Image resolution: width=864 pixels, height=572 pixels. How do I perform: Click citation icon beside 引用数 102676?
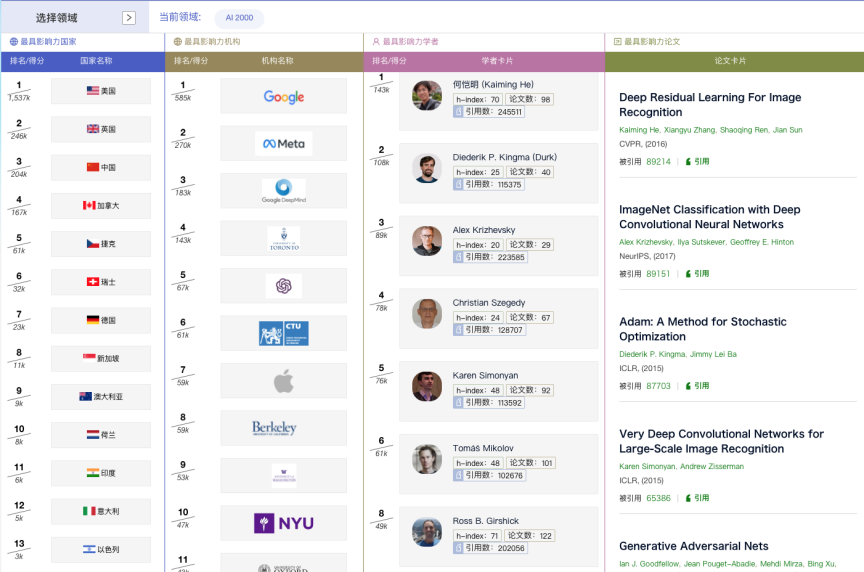tap(458, 475)
